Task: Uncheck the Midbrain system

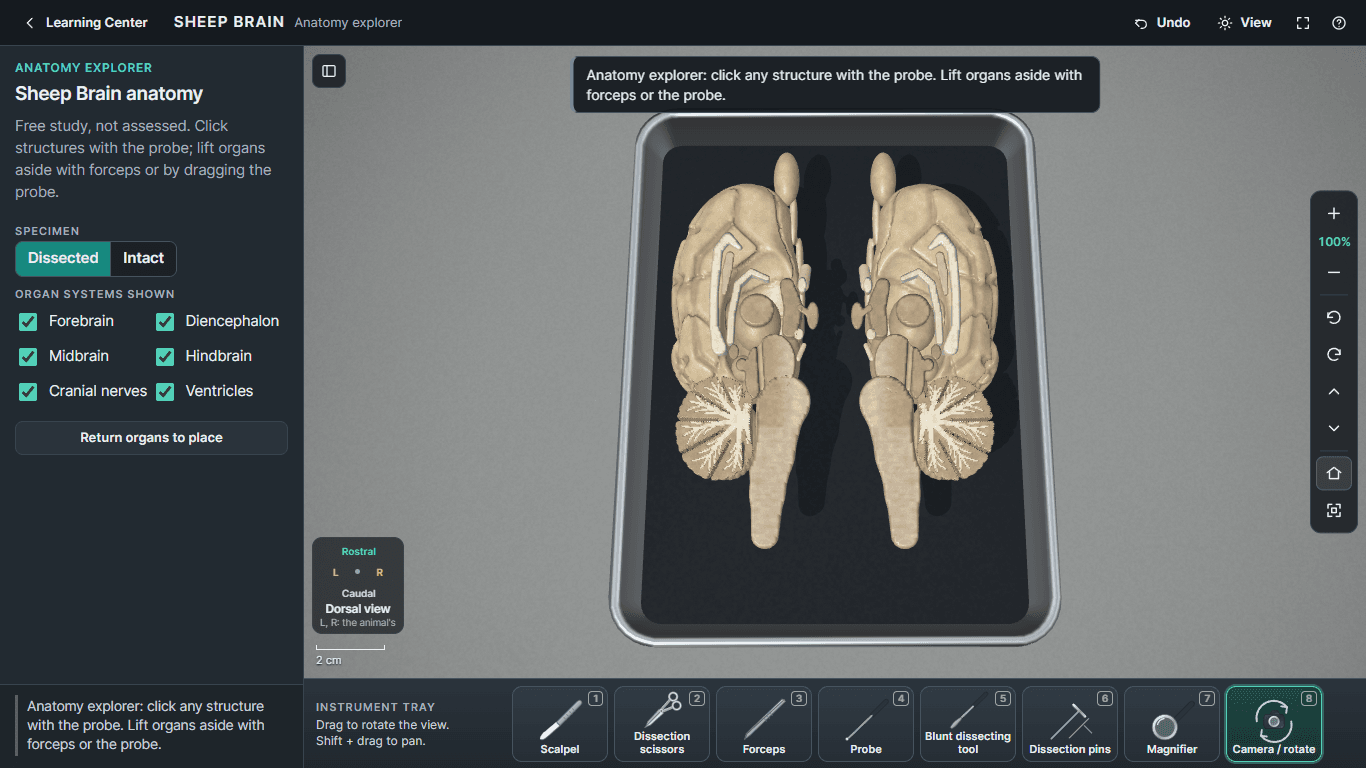Action: [28, 356]
